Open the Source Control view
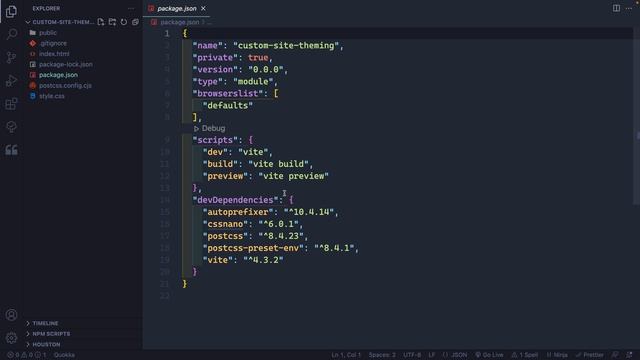The height and width of the screenshot is (360, 640). coord(11,57)
